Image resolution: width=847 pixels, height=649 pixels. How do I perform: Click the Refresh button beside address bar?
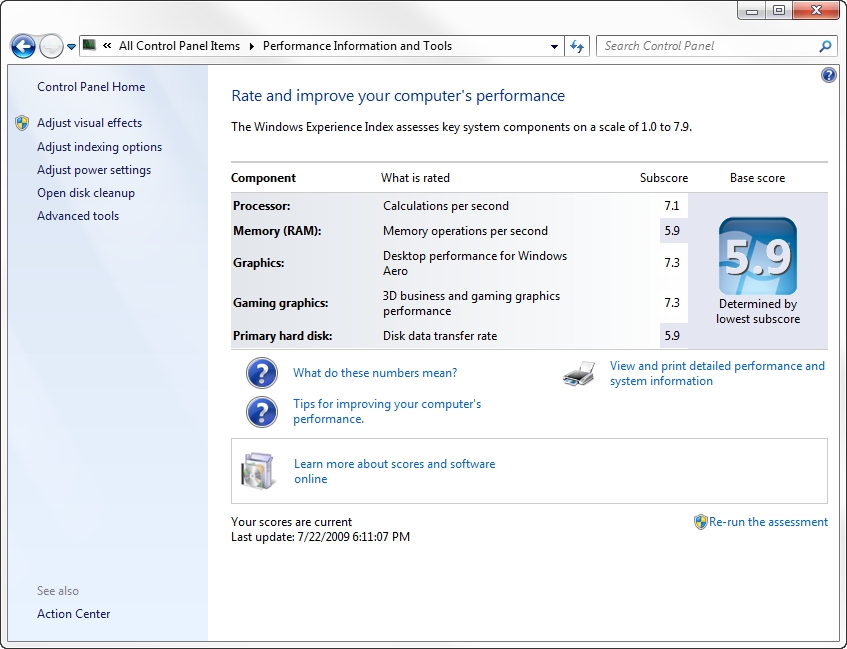coord(577,46)
